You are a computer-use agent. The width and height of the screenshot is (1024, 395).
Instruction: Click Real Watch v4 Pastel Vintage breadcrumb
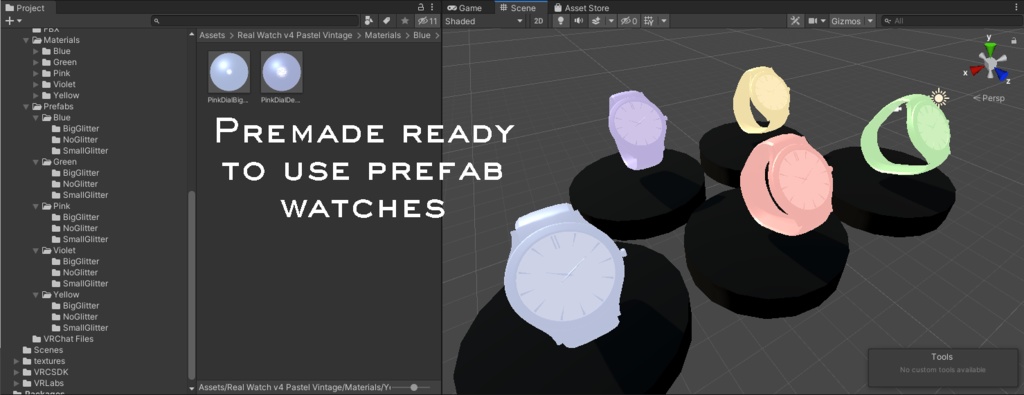click(295, 35)
